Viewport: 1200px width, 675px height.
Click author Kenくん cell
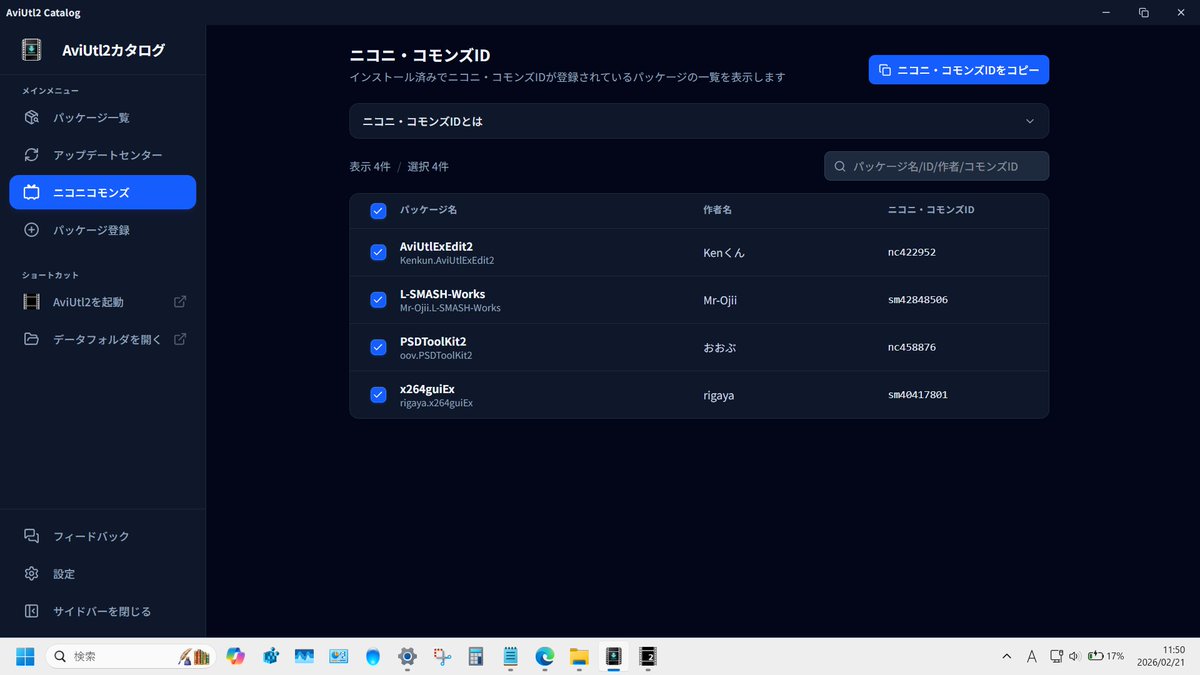point(724,253)
